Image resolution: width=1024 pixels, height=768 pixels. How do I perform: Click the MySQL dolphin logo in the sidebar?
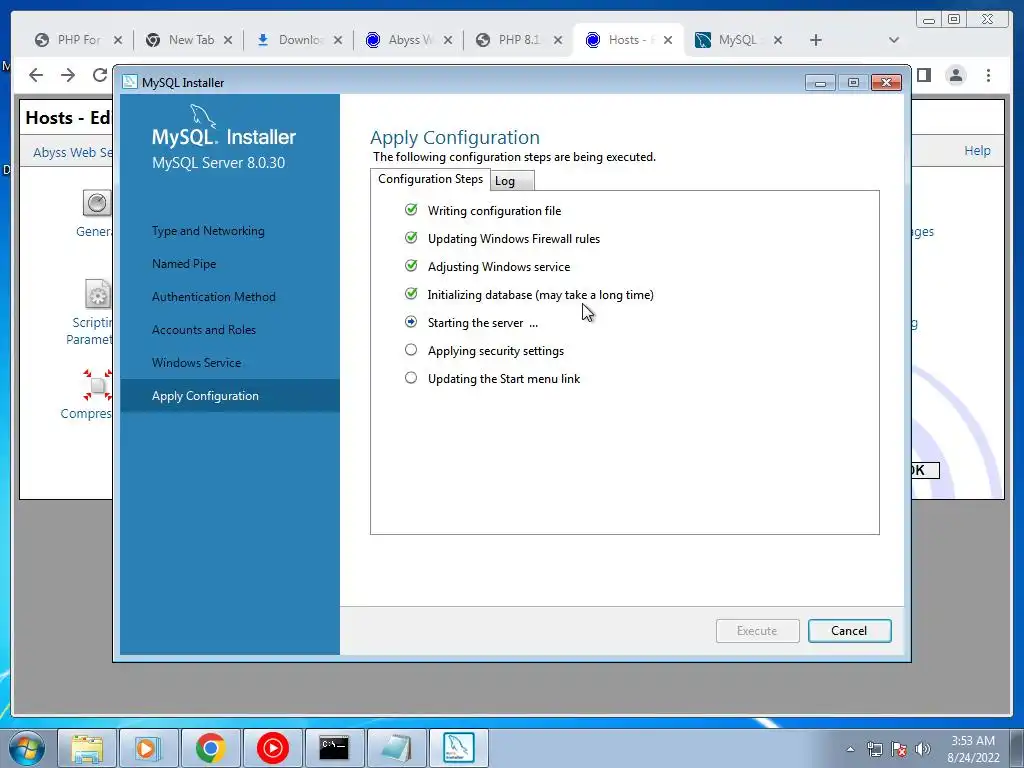point(203,116)
